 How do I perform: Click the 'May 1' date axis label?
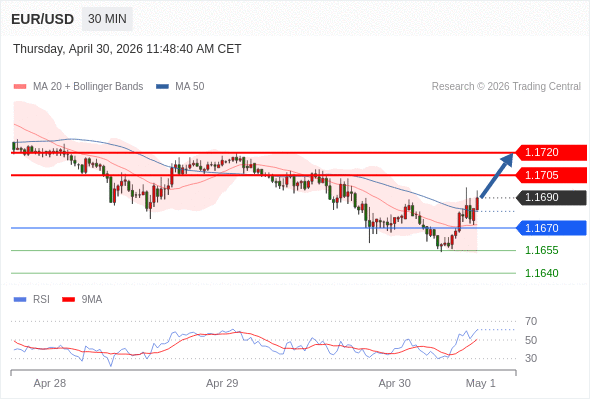(x=481, y=383)
